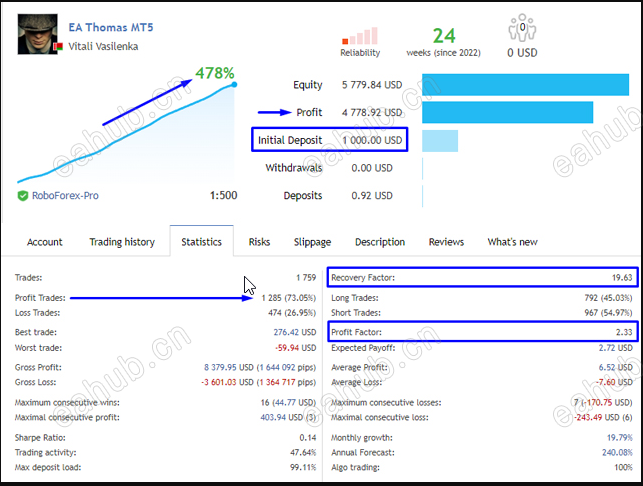Click the Initial Deposit light blue bar
The image size is (643, 486).
click(440, 141)
